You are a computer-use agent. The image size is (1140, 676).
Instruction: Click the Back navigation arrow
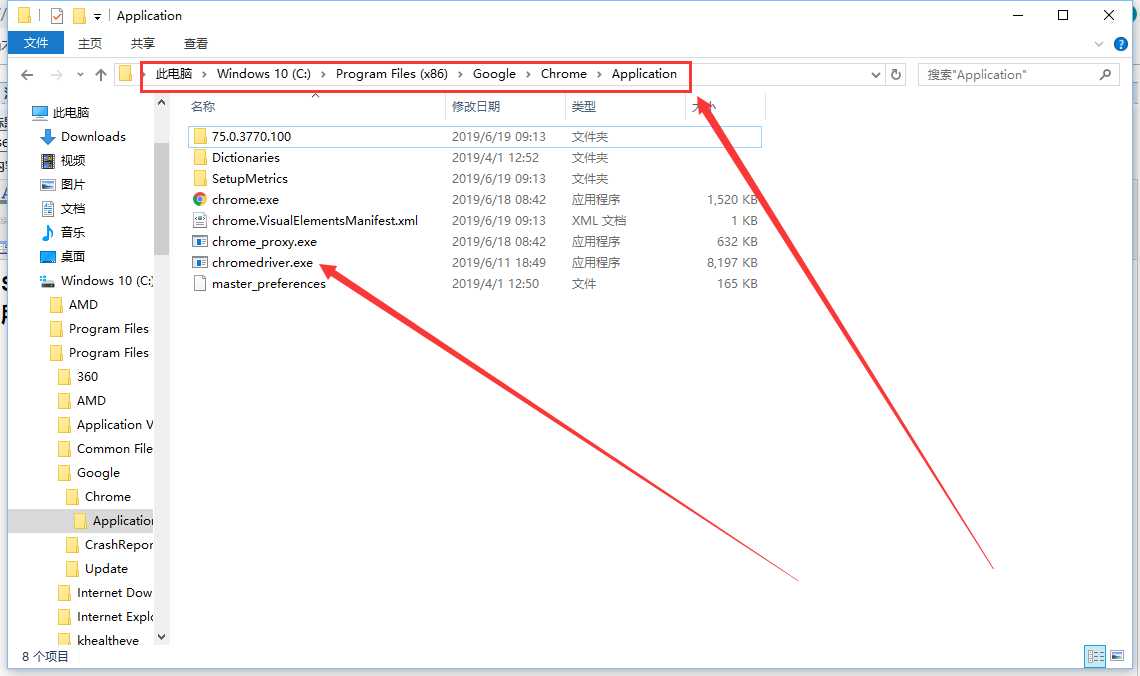click(28, 74)
